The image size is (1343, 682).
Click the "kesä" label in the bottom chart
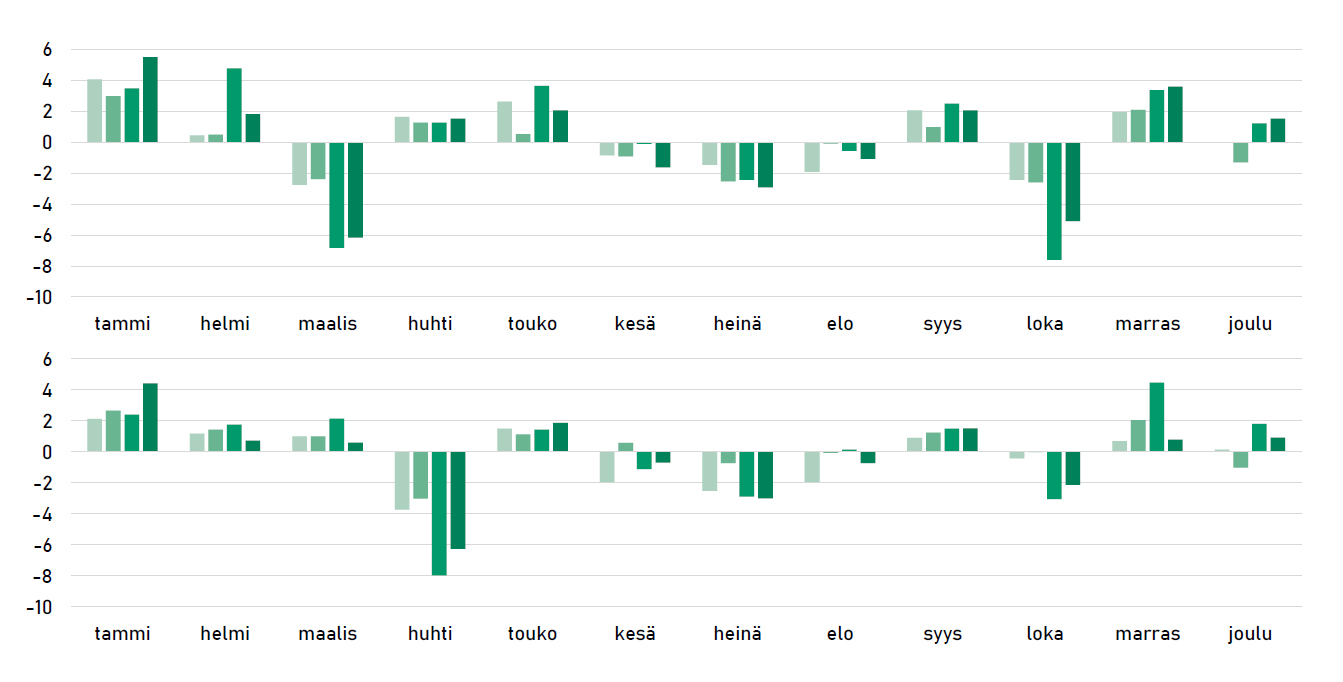(x=635, y=634)
